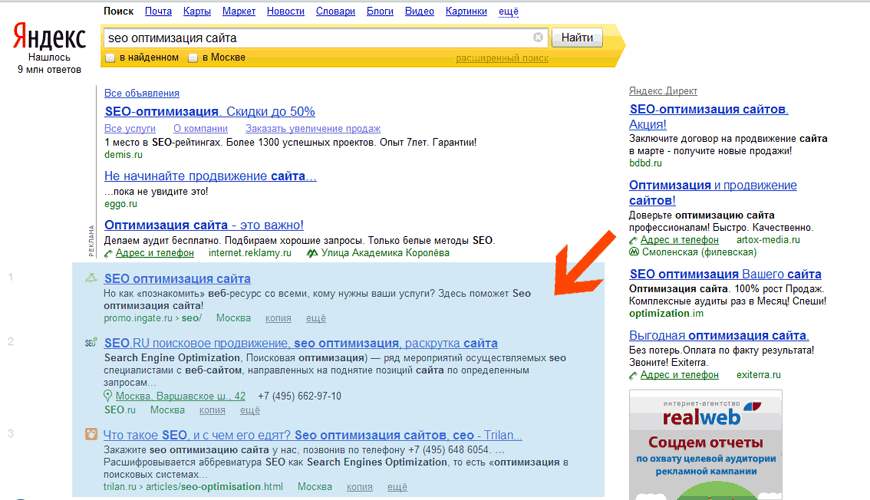
Task: Switch to the Картинки service tab
Action: click(x=466, y=11)
